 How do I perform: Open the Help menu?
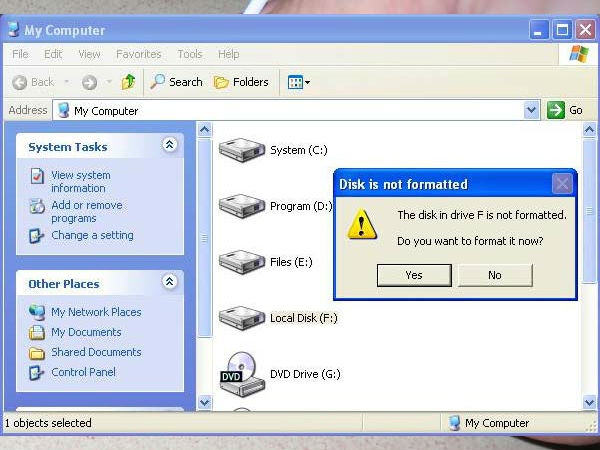tap(228, 54)
